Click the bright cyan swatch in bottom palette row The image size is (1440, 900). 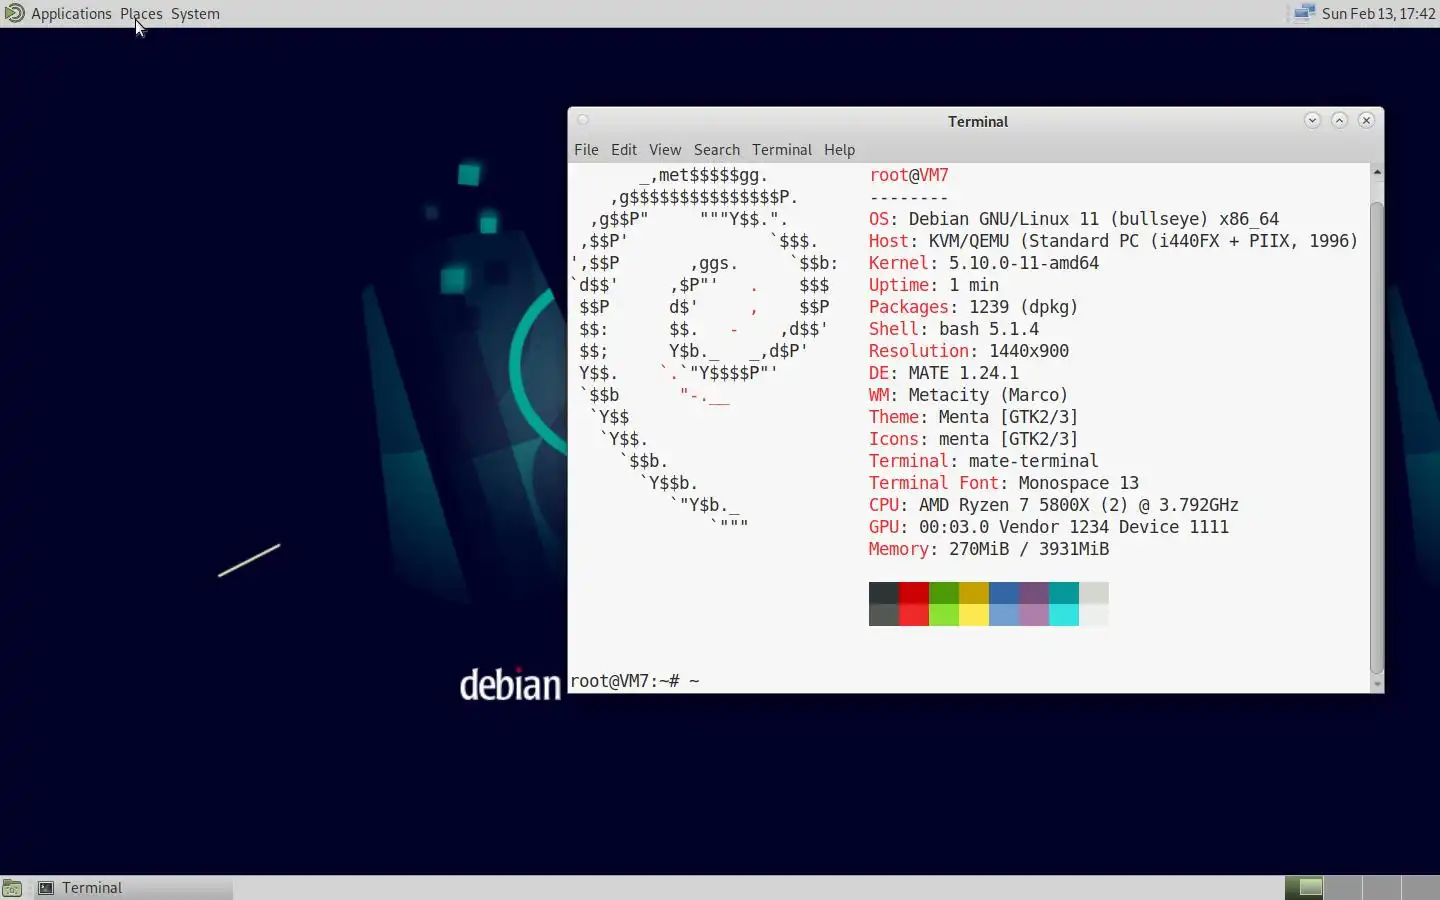pyautogui.click(x=1064, y=615)
